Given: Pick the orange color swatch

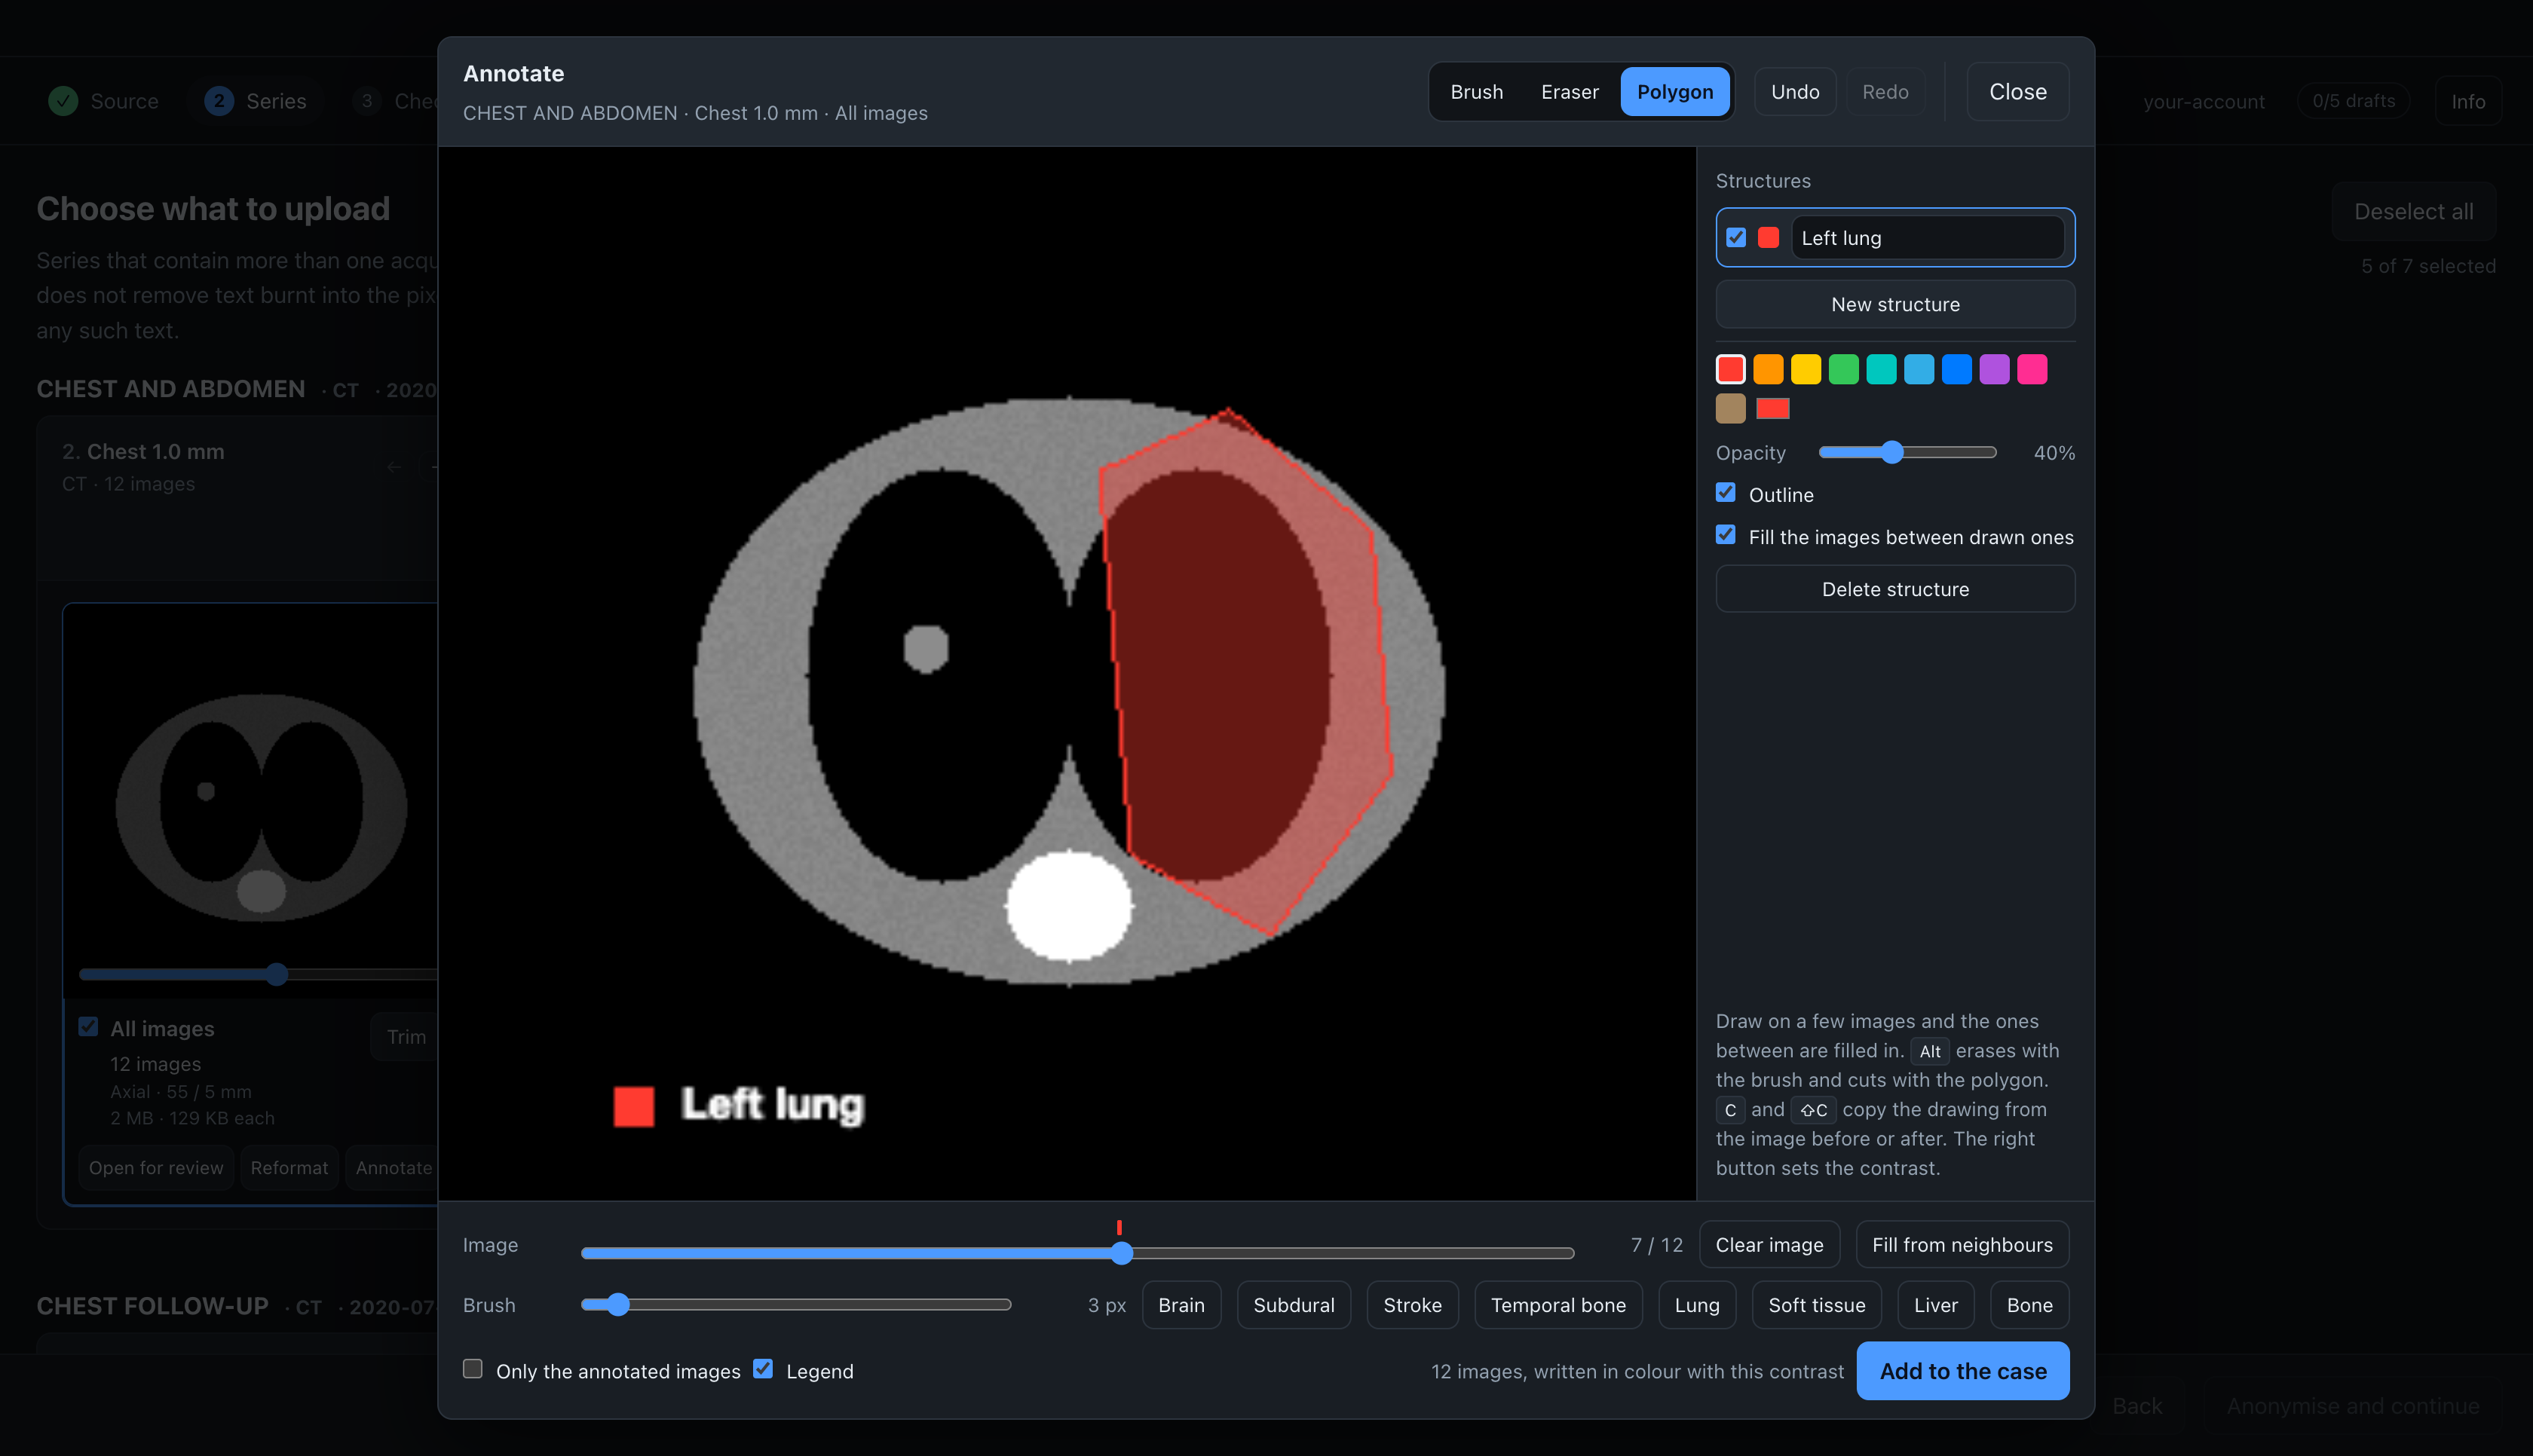Looking at the screenshot, I should coord(1768,370).
